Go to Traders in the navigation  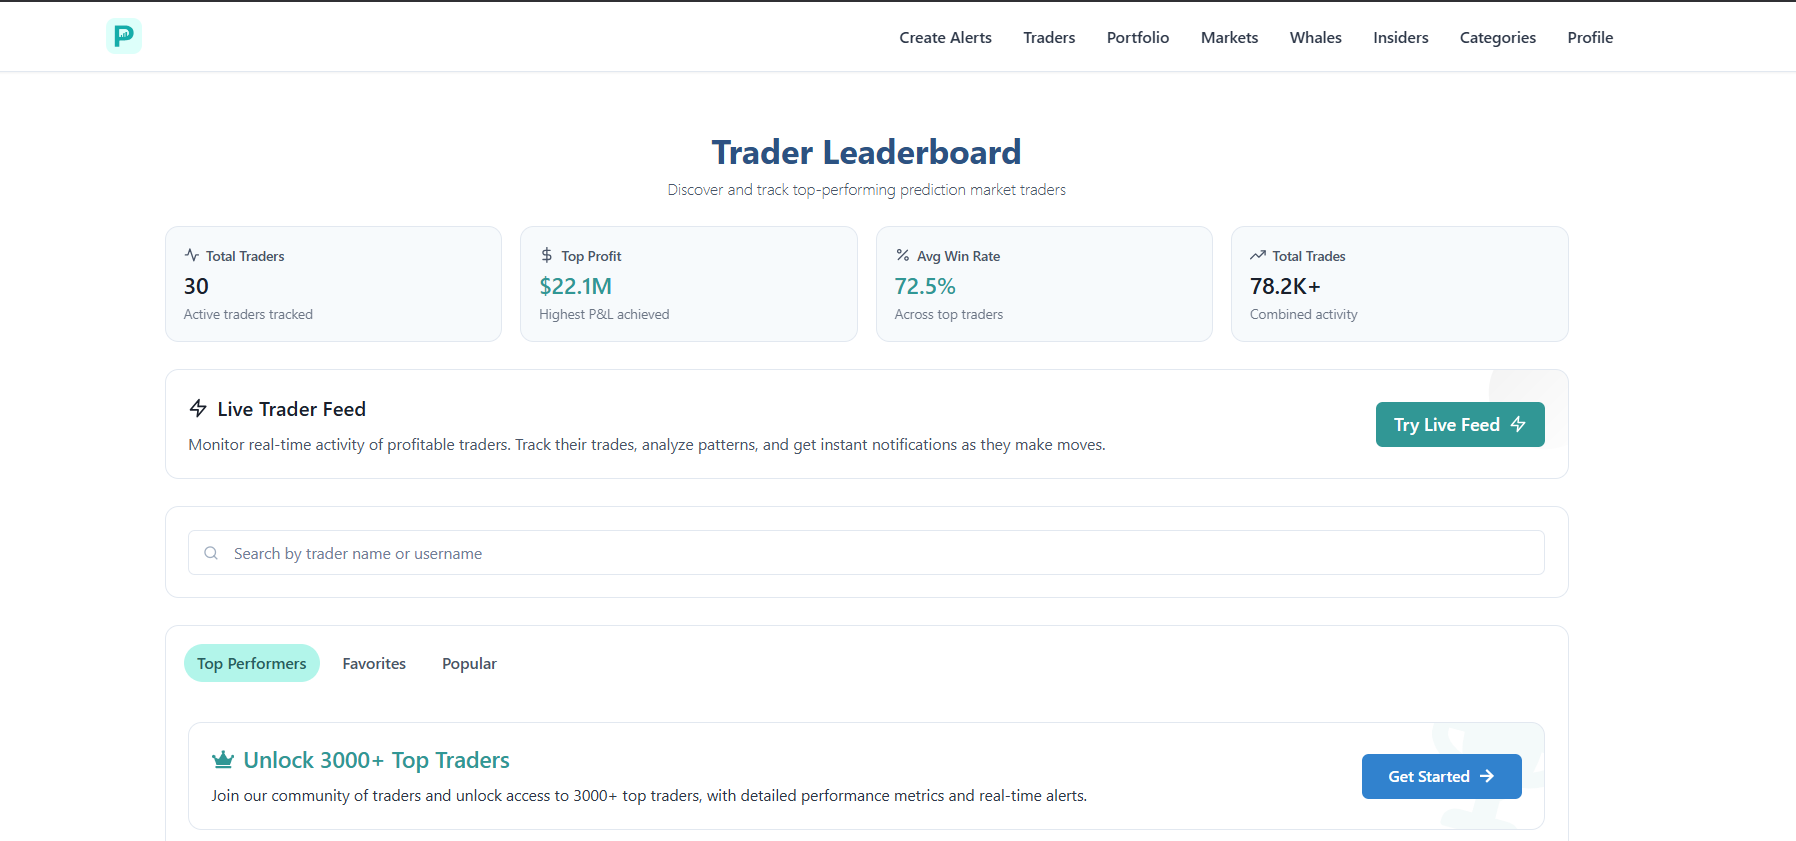coord(1049,38)
